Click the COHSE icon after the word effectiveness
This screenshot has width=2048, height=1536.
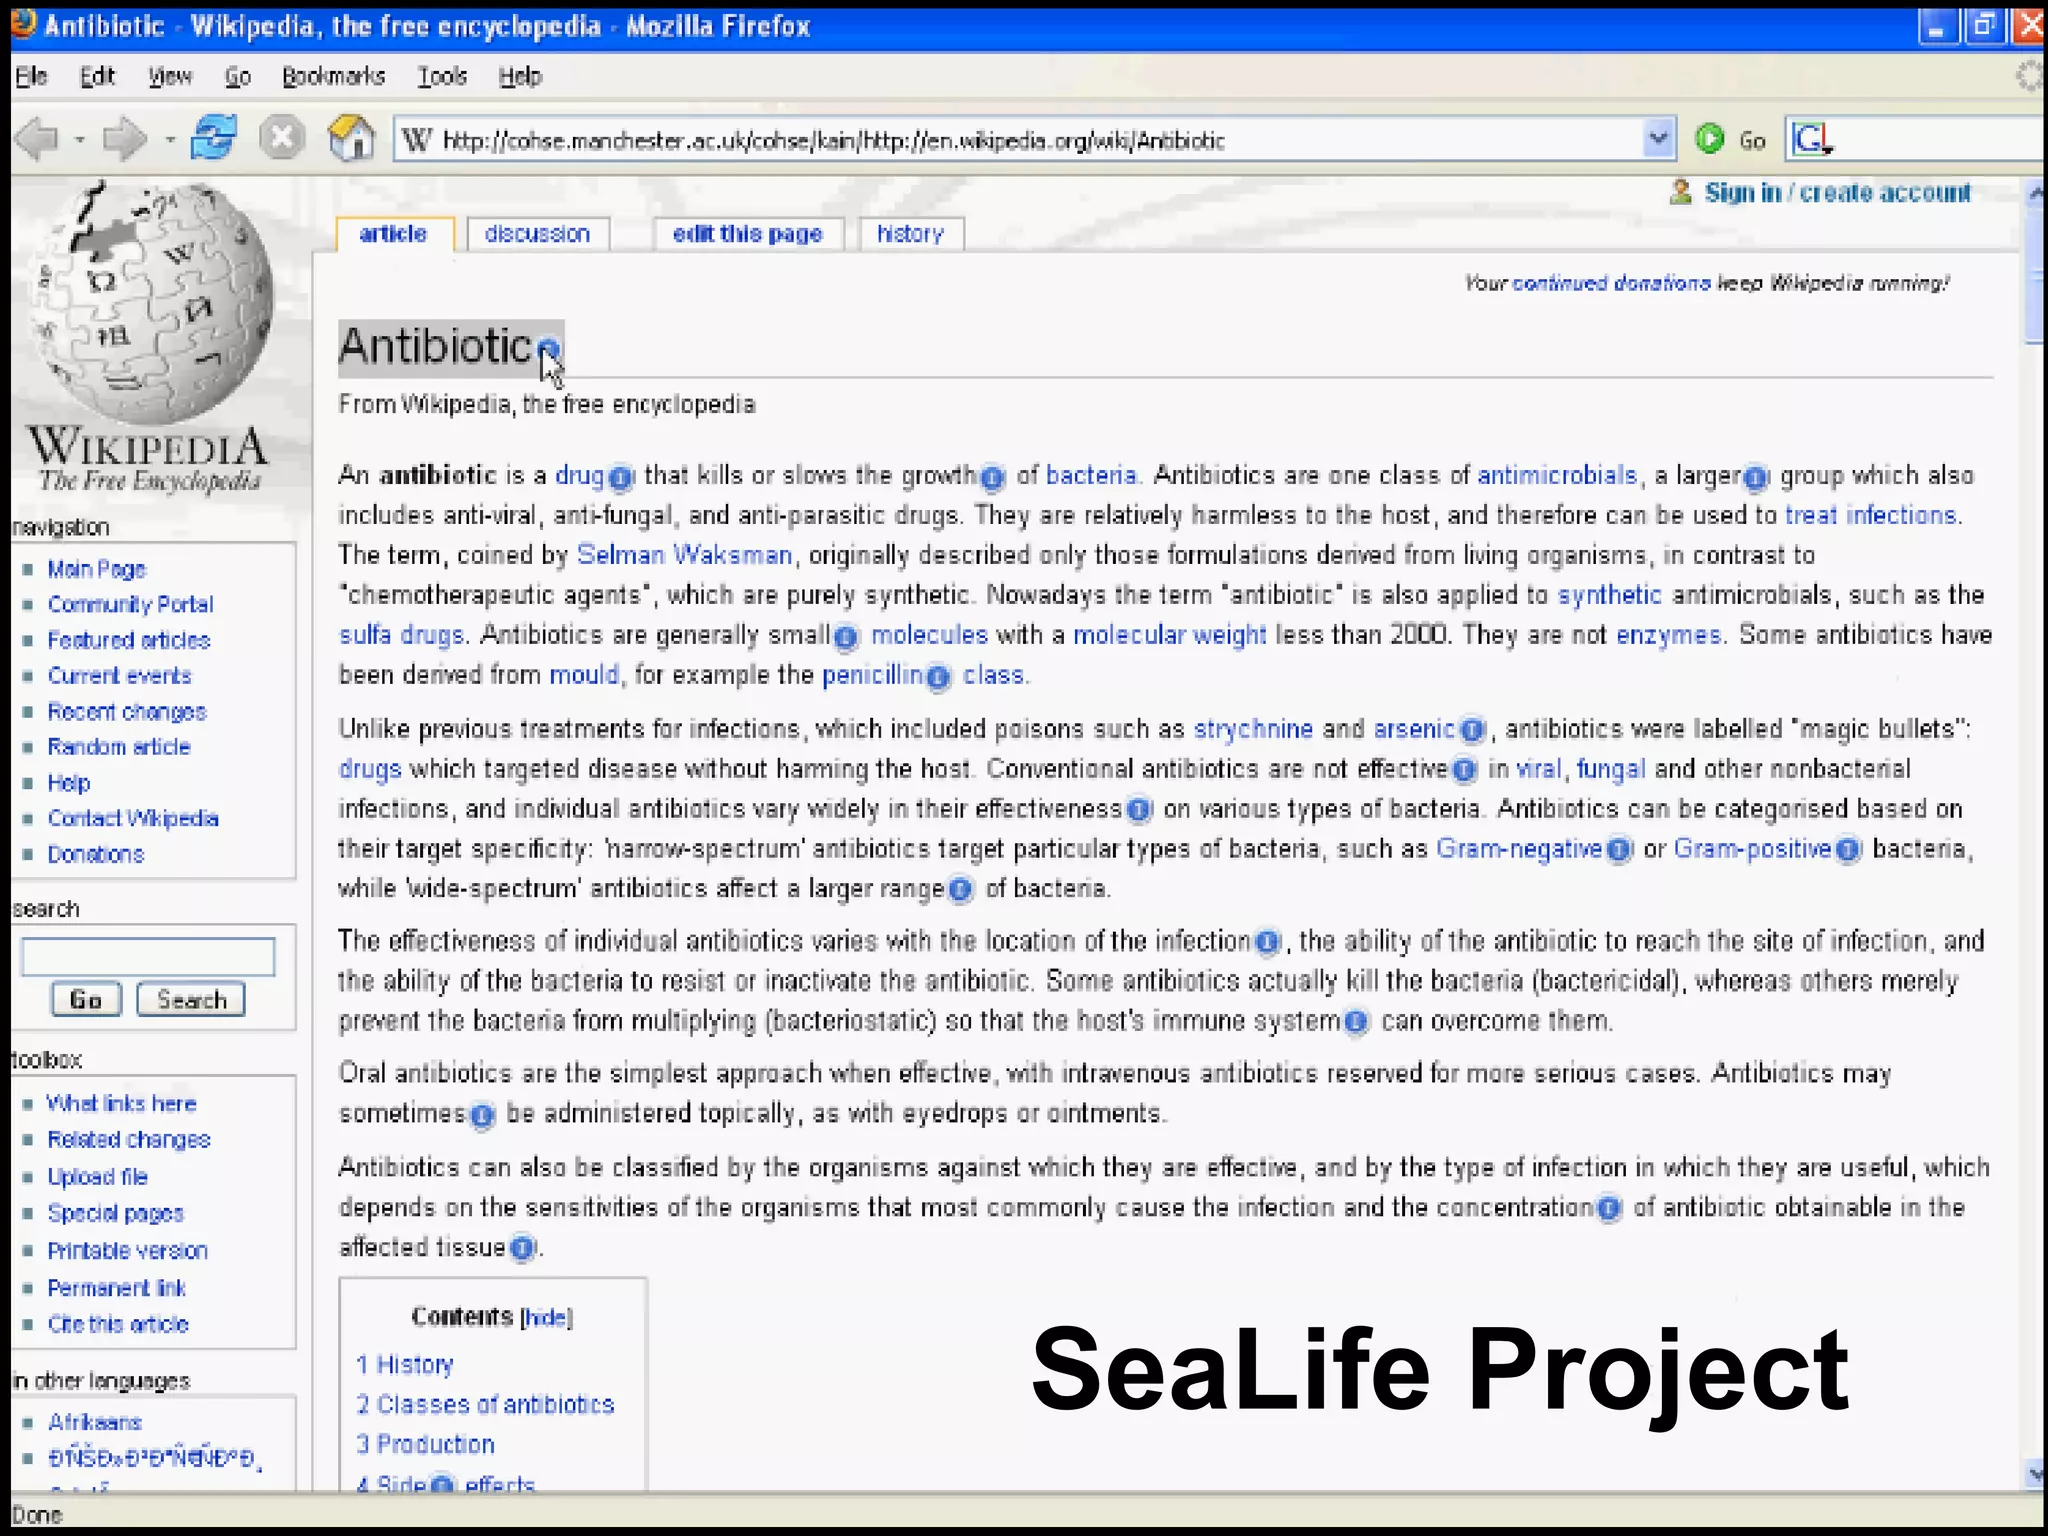1138,811
